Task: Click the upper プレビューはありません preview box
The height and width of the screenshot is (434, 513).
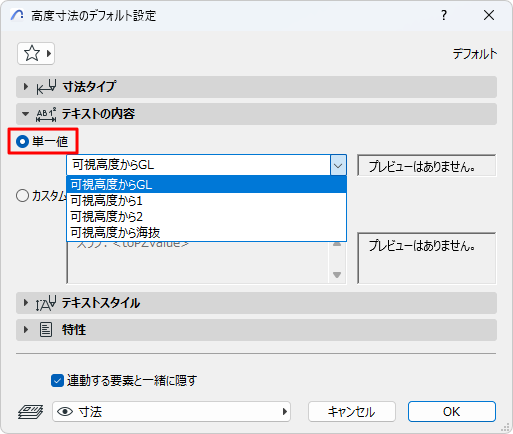Action: pos(427,166)
